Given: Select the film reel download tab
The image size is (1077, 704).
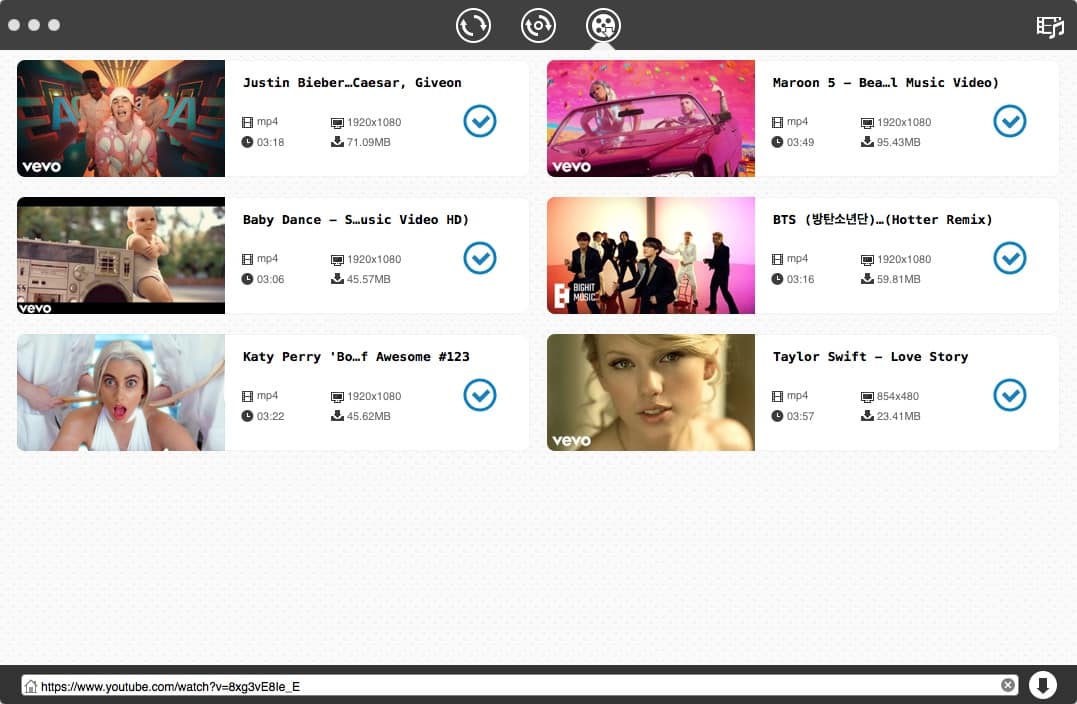Looking at the screenshot, I should [x=603, y=25].
